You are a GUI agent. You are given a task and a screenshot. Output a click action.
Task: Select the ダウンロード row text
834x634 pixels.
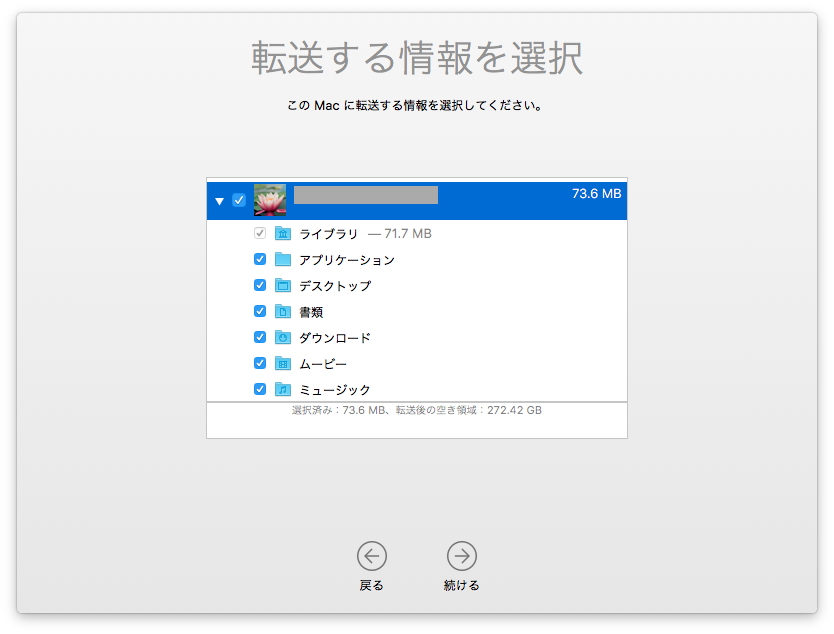335,338
